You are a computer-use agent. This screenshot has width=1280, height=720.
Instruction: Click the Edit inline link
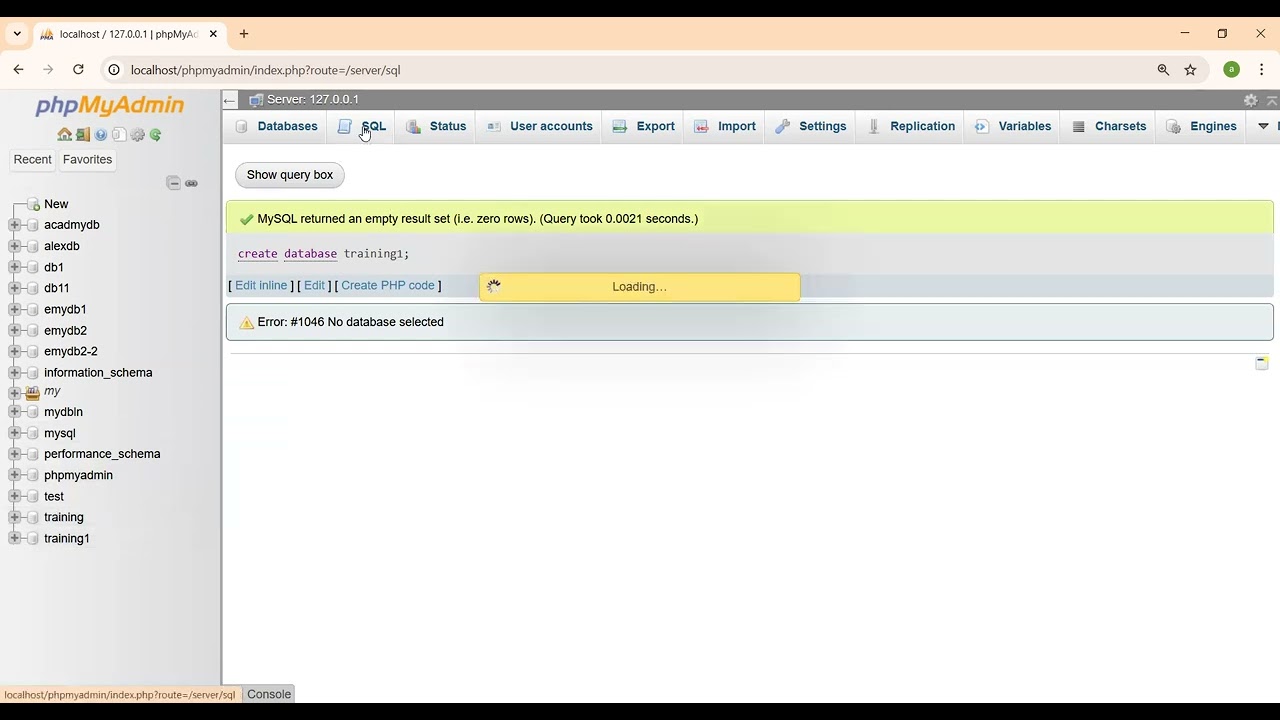[261, 286]
